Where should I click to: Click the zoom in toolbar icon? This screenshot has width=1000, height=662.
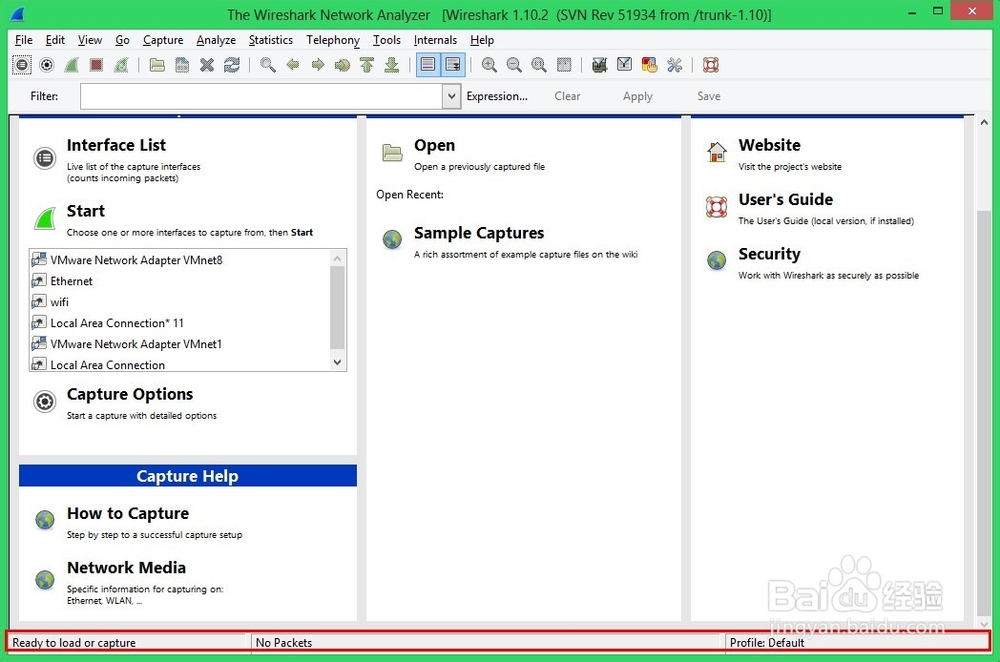489,64
